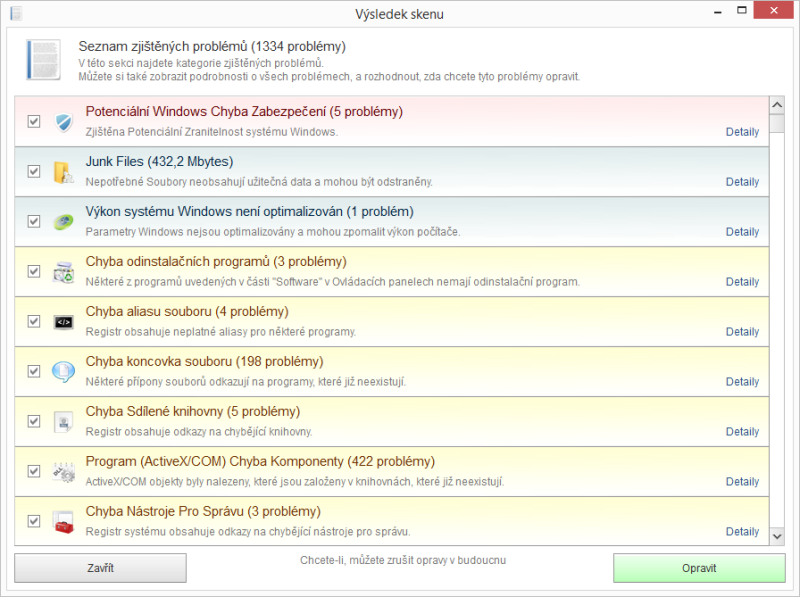Viewport: 800px width, 597px height.
Task: Click the administration tools error icon
Action: pyautogui.click(x=63, y=522)
